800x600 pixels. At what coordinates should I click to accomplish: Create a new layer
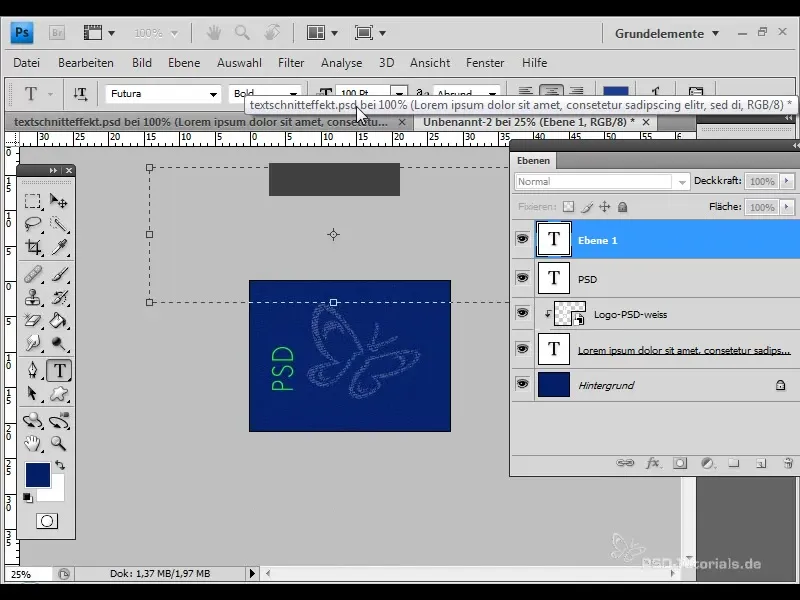[761, 463]
